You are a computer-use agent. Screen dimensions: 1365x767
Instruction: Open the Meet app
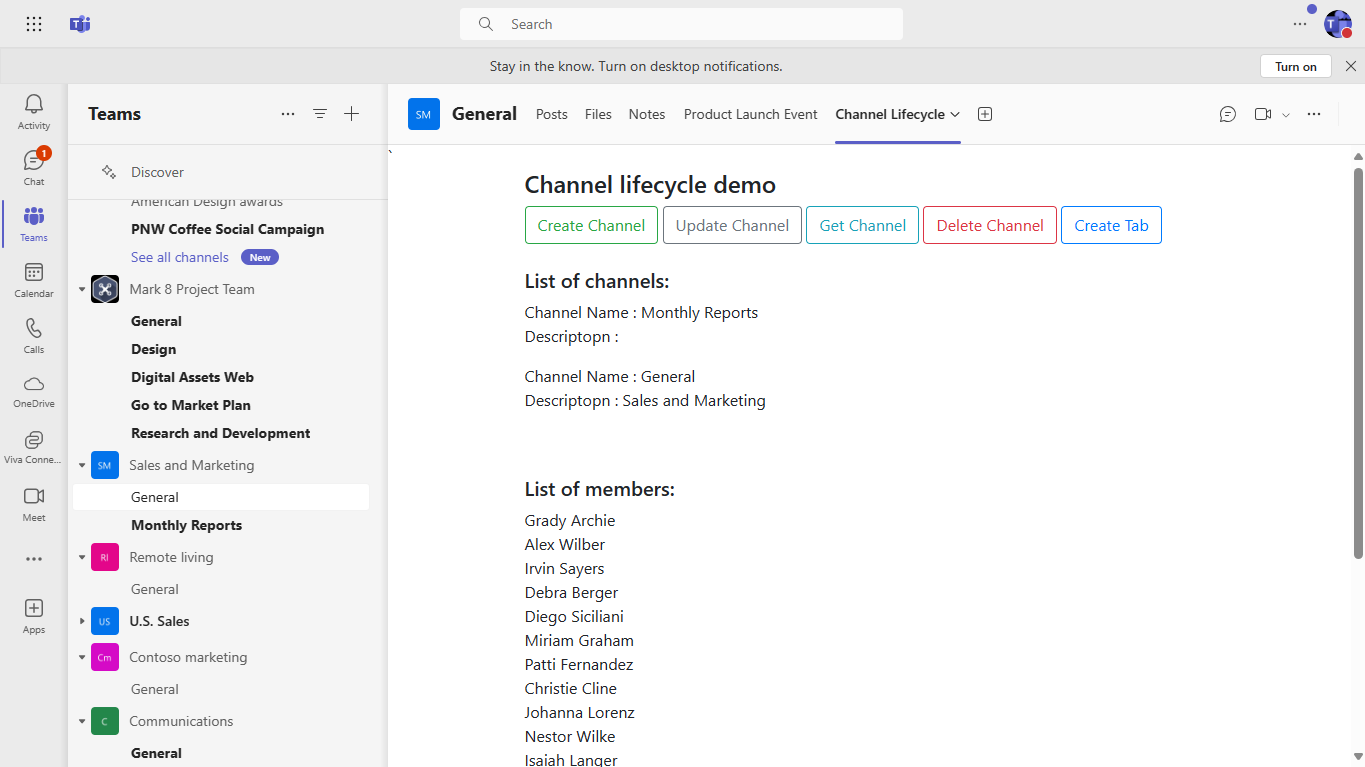(x=34, y=504)
